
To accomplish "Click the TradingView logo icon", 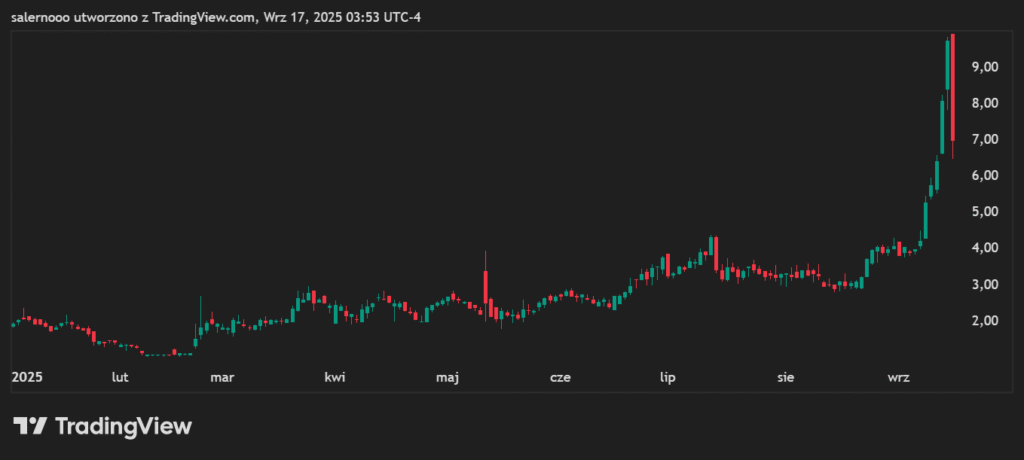I will coord(29,426).
